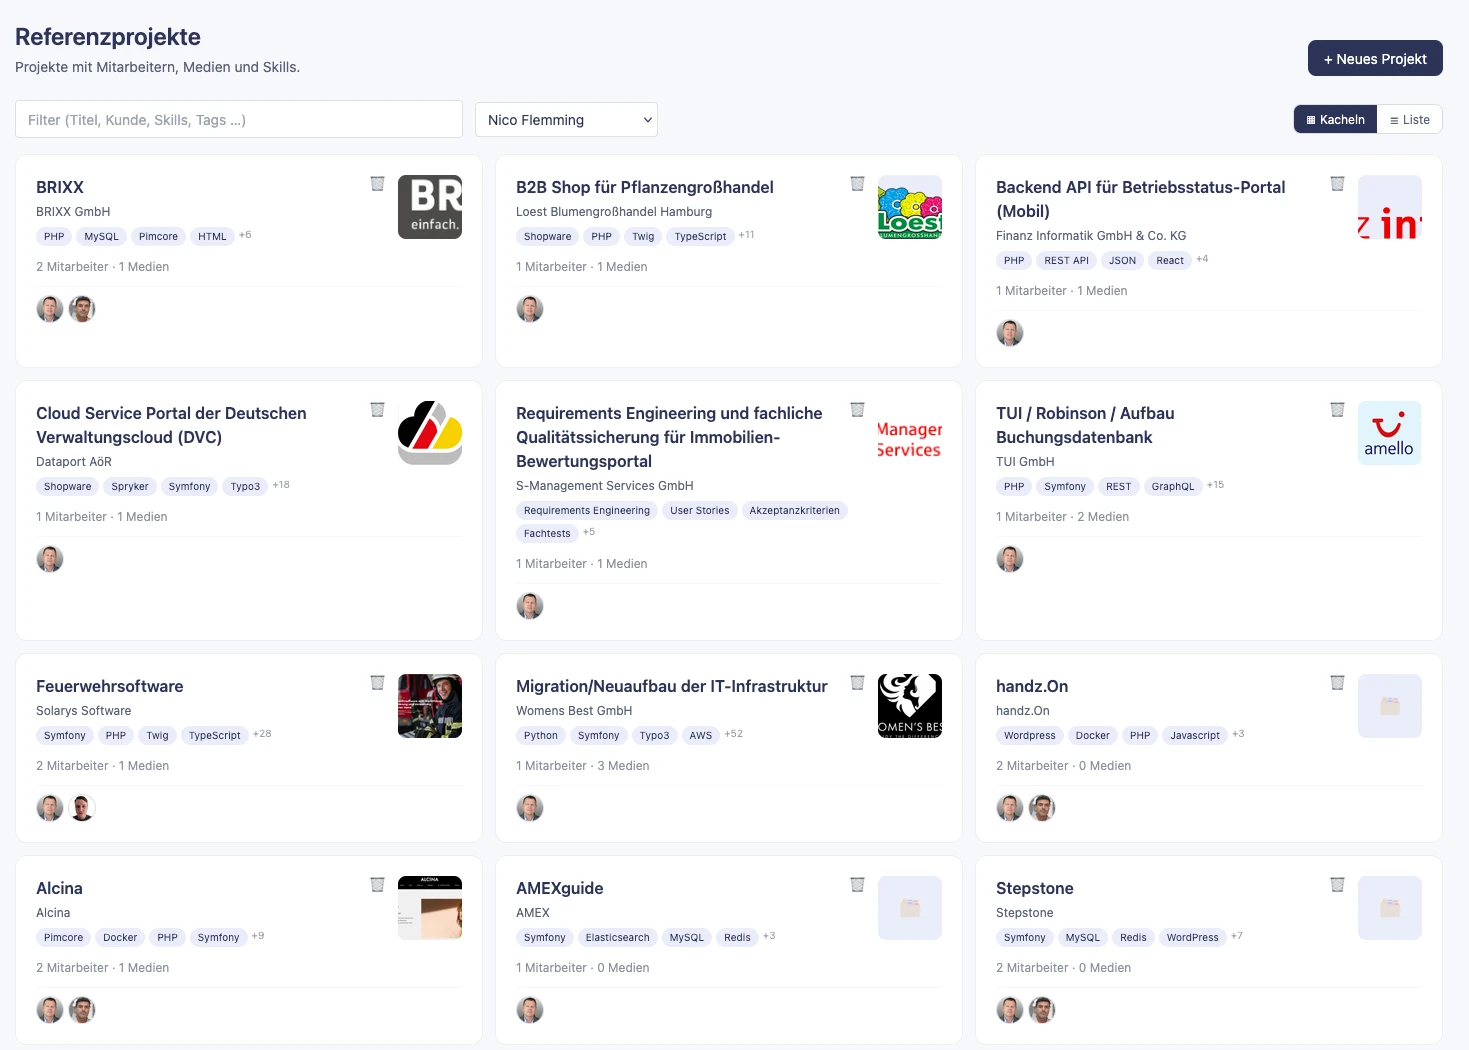Click trash icon on TUI / Robinson card
This screenshot has width=1469, height=1050.
tap(1337, 409)
